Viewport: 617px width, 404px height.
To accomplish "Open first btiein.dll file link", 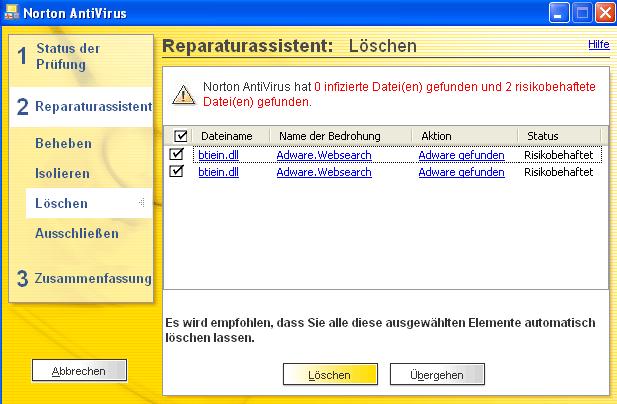I will (x=218, y=155).
